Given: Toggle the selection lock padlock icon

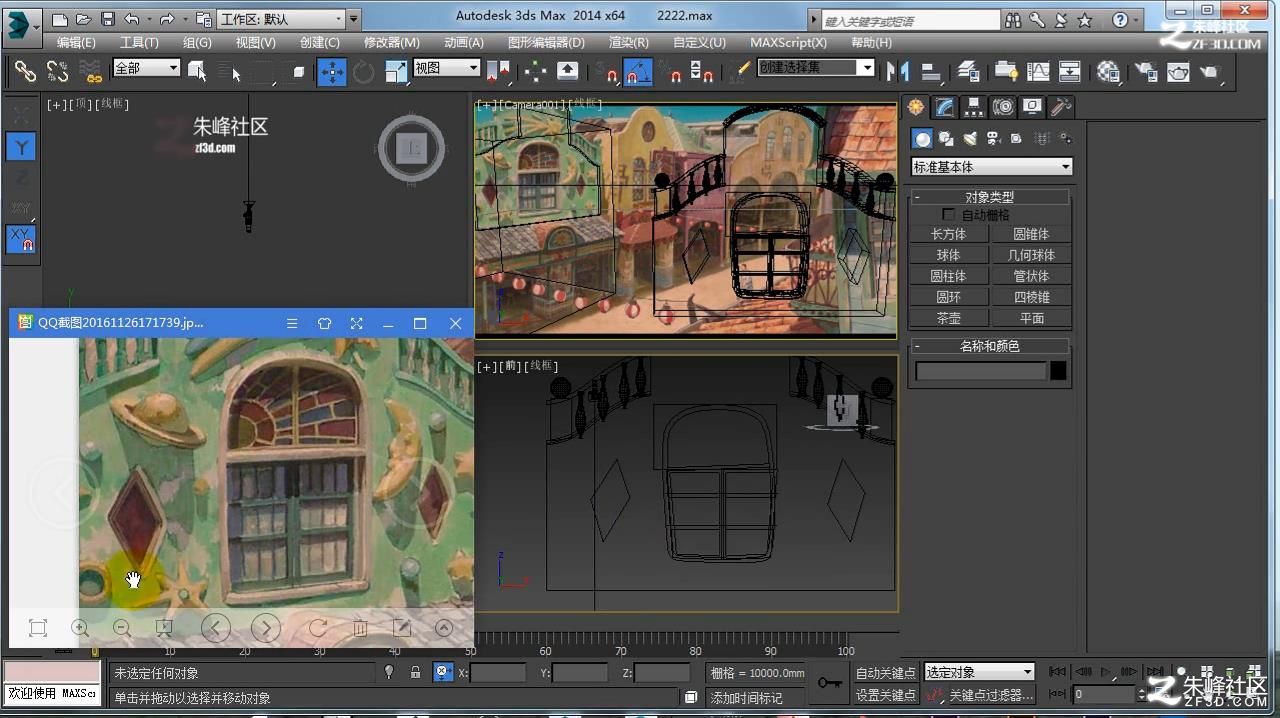Looking at the screenshot, I should (x=415, y=673).
